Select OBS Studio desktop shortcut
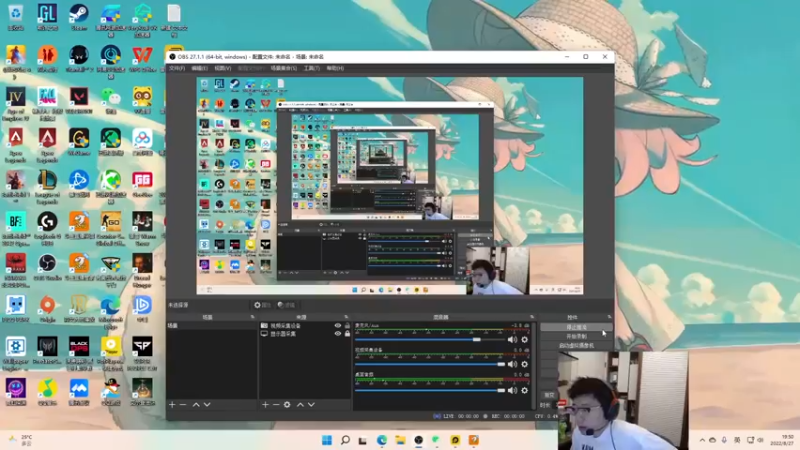The width and height of the screenshot is (800, 450). click(x=47, y=267)
